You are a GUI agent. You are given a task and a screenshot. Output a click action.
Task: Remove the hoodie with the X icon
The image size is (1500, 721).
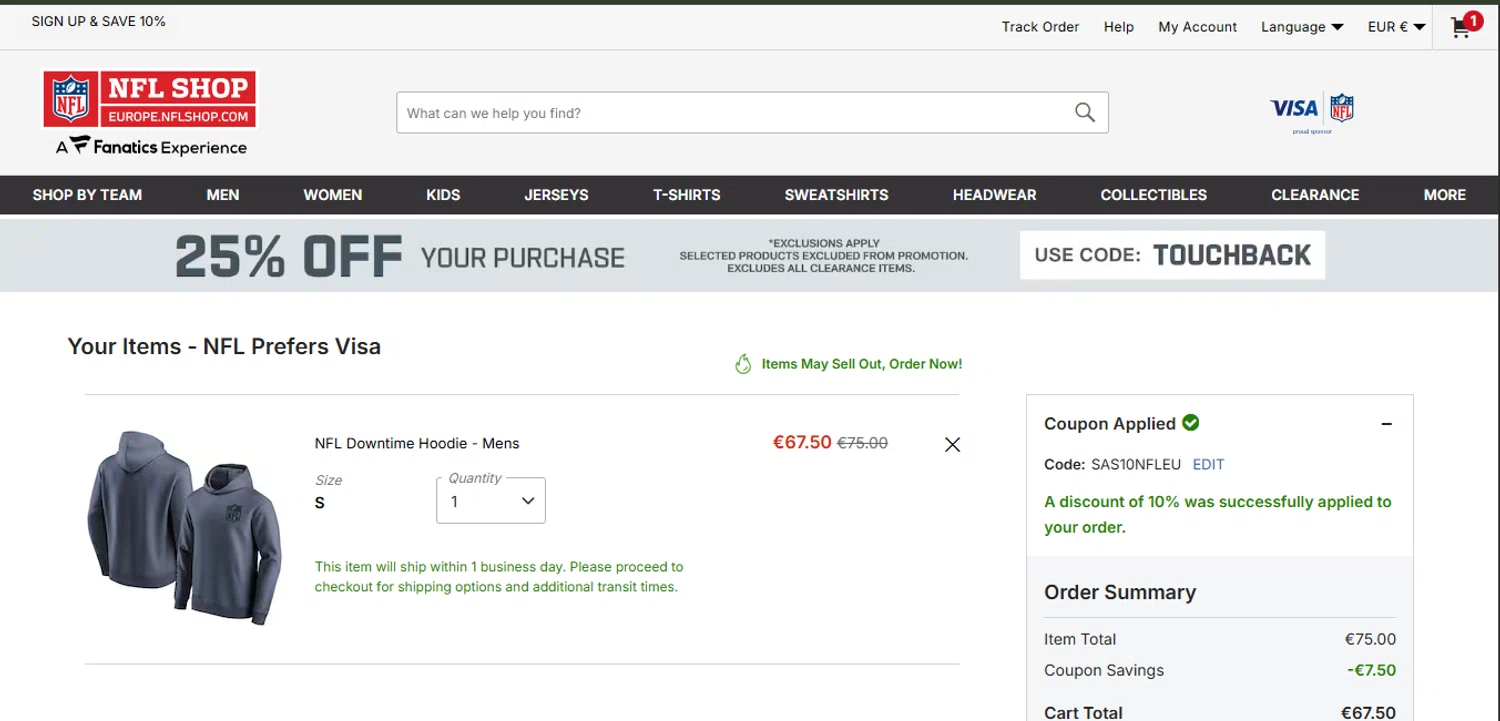pyautogui.click(x=952, y=445)
